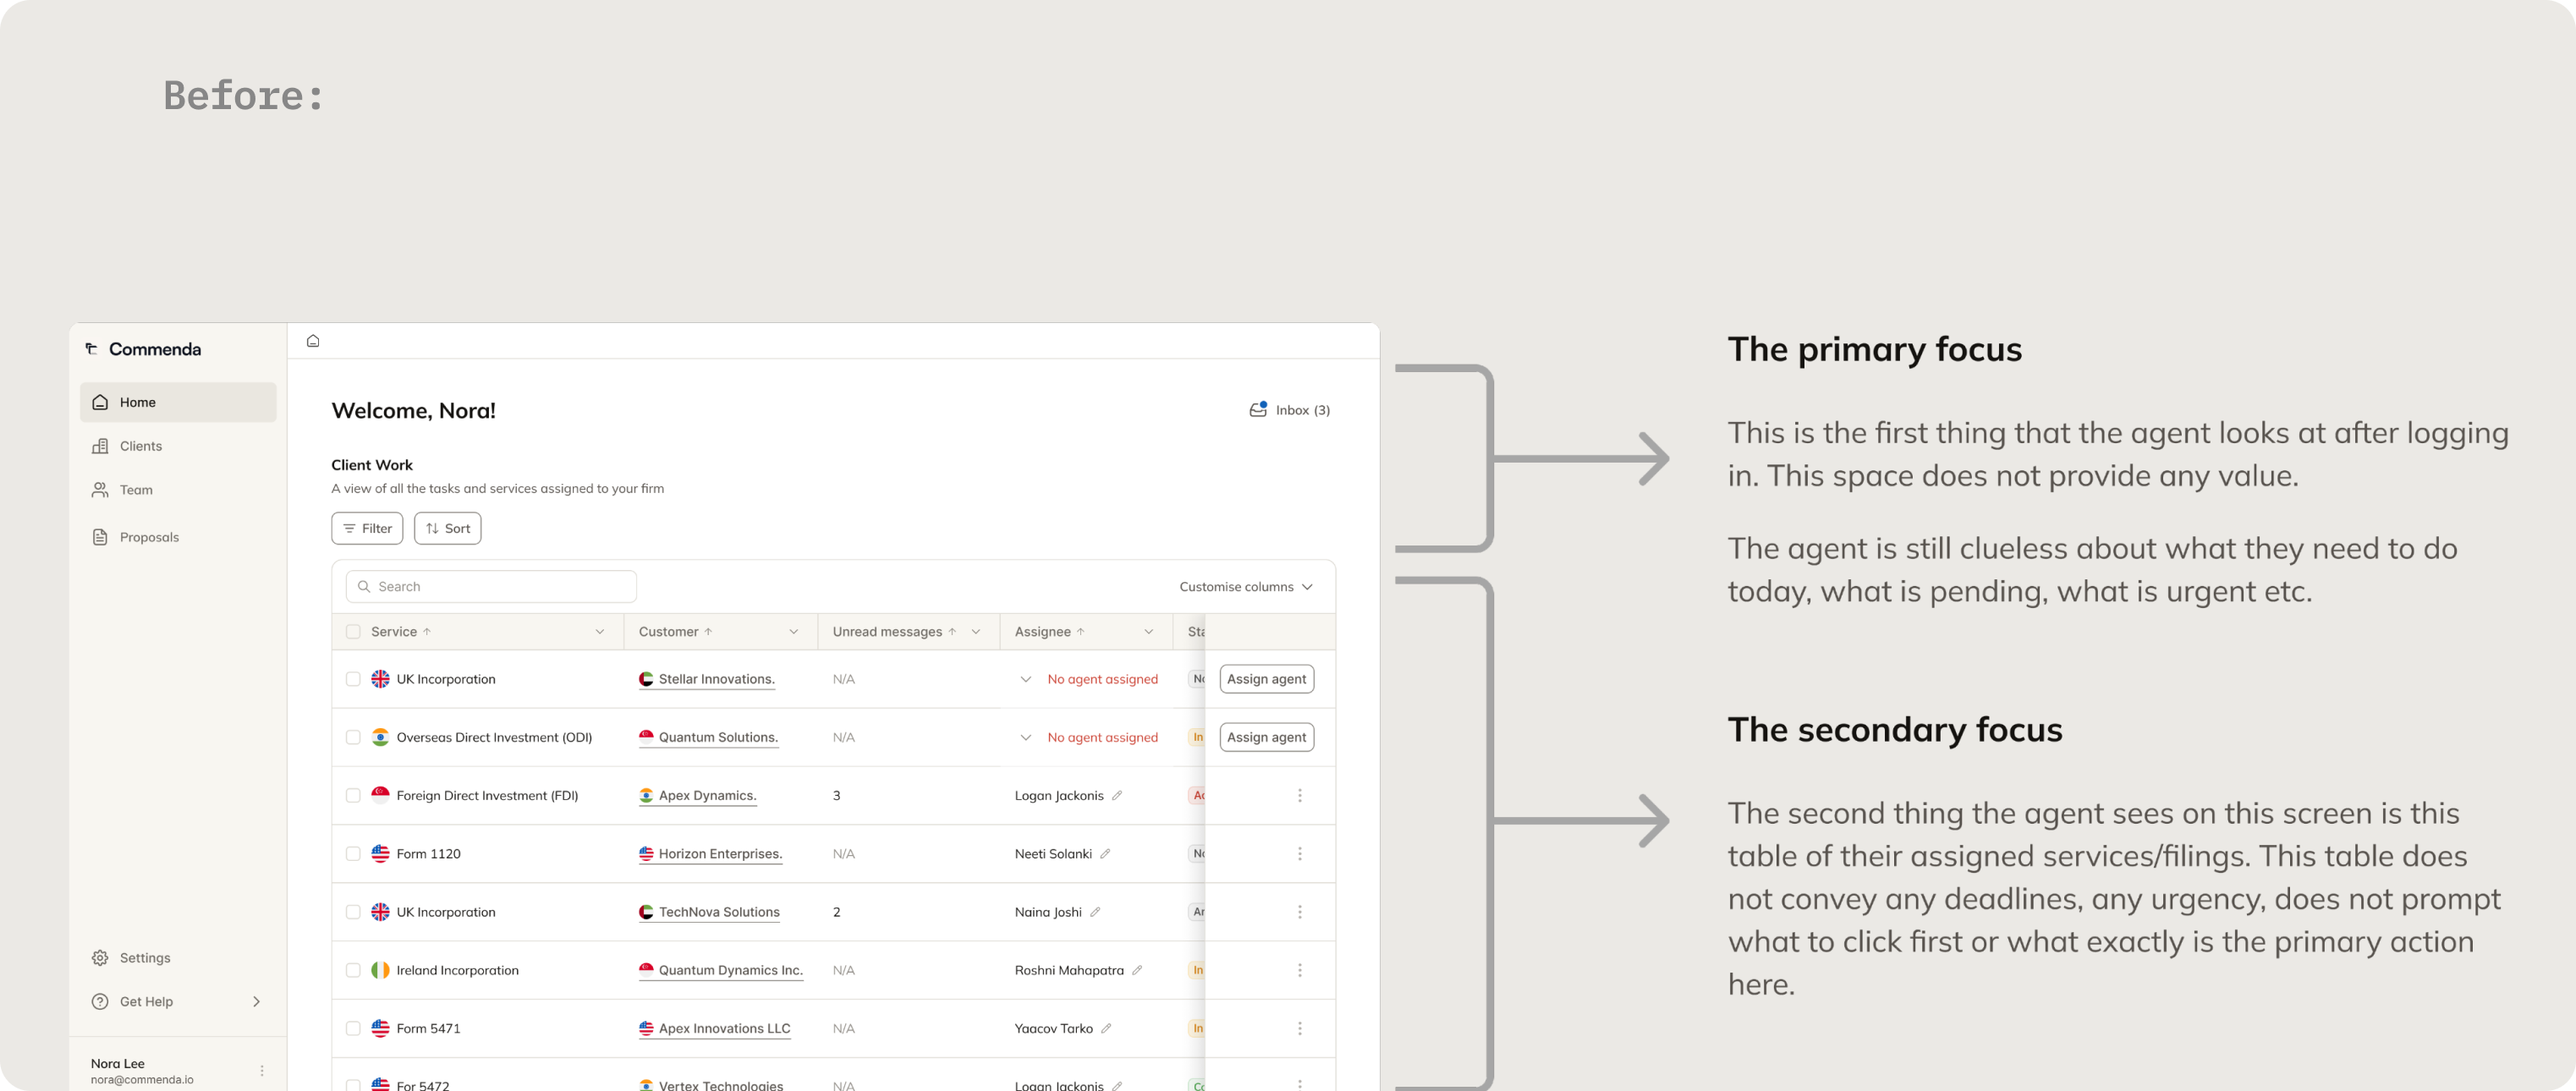Open row menu for Foreign Direct Investment (FDI)
The image size is (2576, 1091).
click(x=1299, y=795)
